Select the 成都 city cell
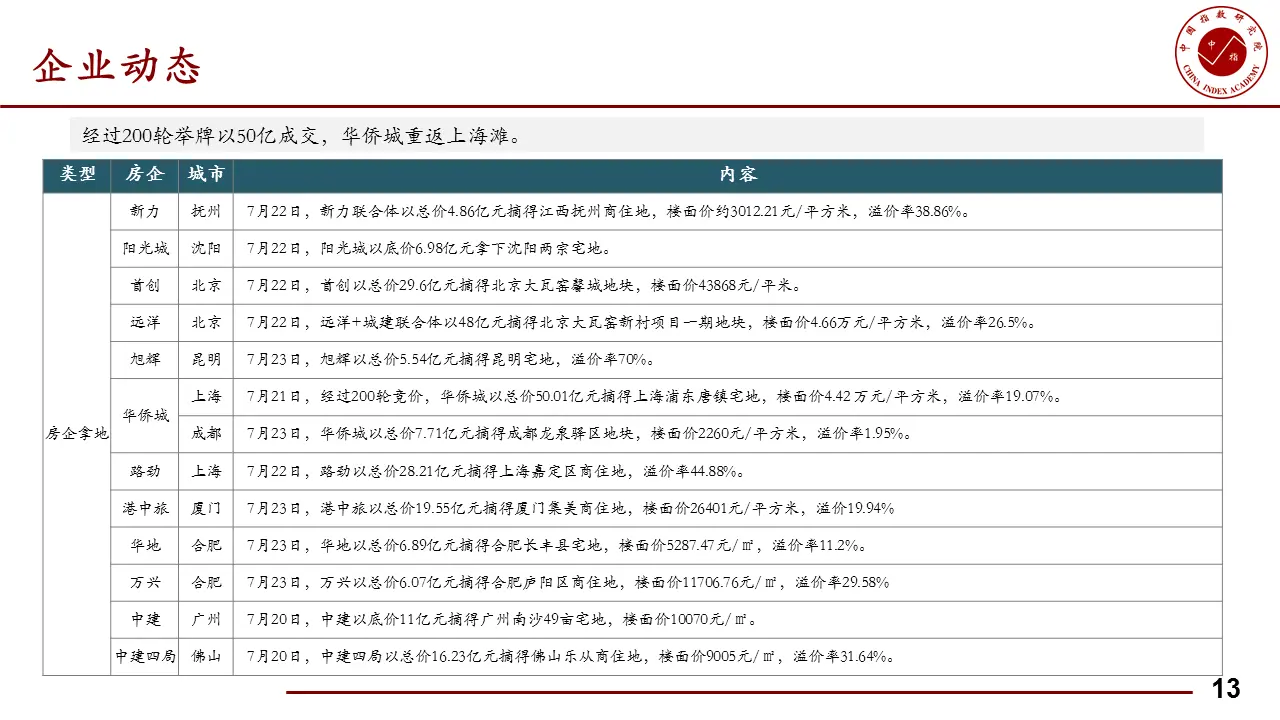 [206, 434]
